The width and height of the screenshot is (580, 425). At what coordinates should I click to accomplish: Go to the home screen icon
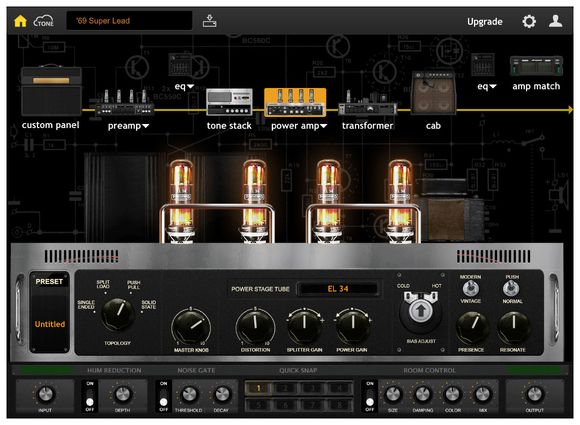pyautogui.click(x=20, y=21)
